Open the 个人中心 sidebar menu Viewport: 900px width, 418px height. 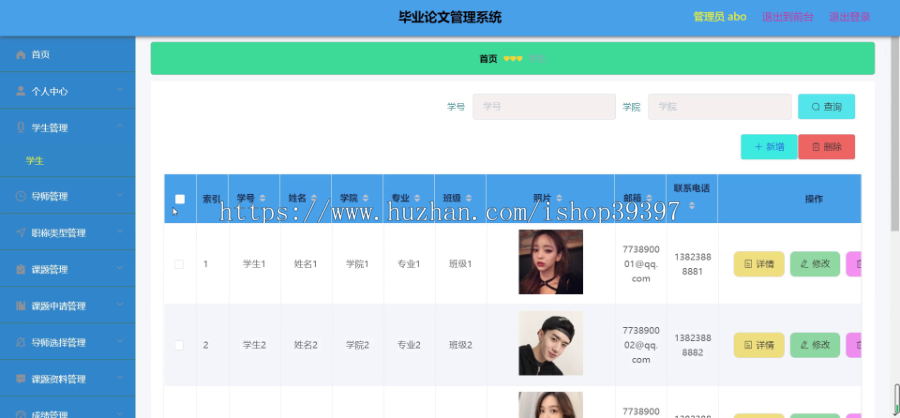(x=68, y=91)
